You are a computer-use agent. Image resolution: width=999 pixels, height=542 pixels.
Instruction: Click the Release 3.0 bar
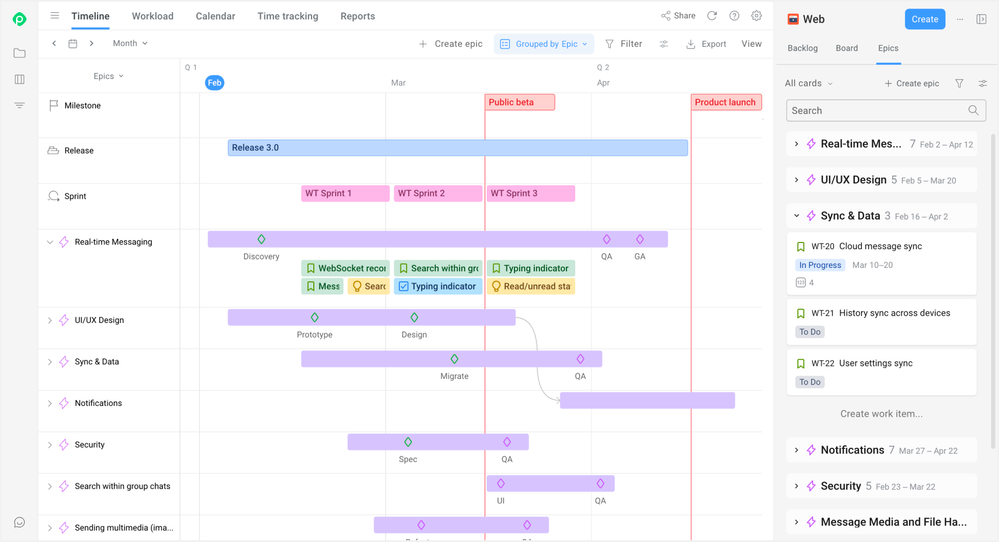pyautogui.click(x=457, y=148)
